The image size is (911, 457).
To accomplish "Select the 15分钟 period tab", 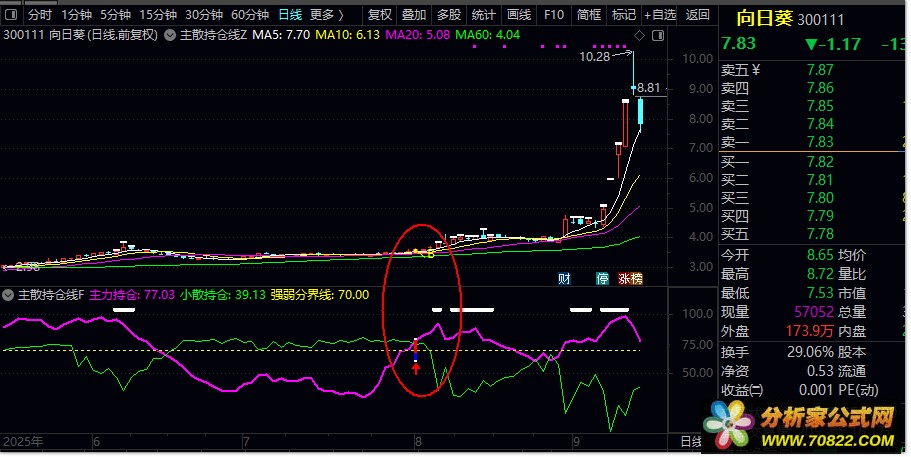I will (158, 15).
